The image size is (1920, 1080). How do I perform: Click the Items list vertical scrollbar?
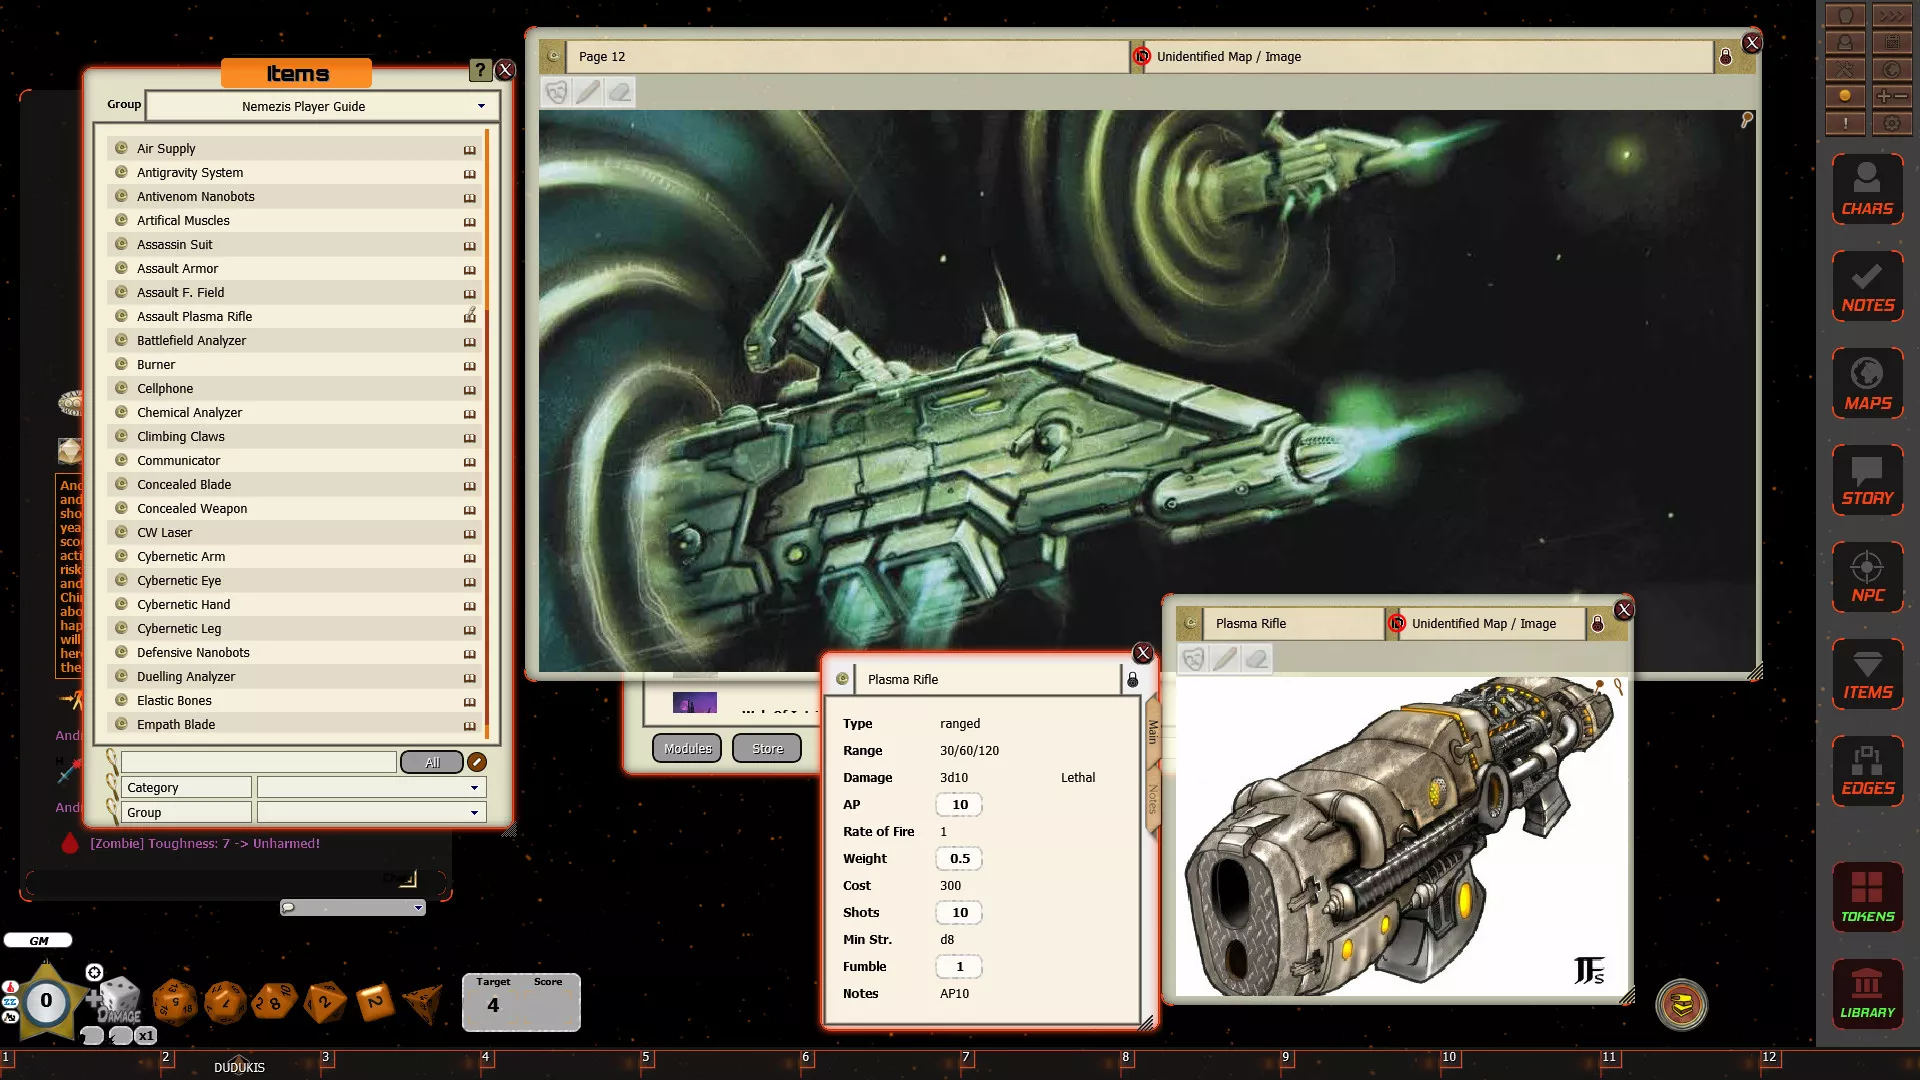pos(487,432)
